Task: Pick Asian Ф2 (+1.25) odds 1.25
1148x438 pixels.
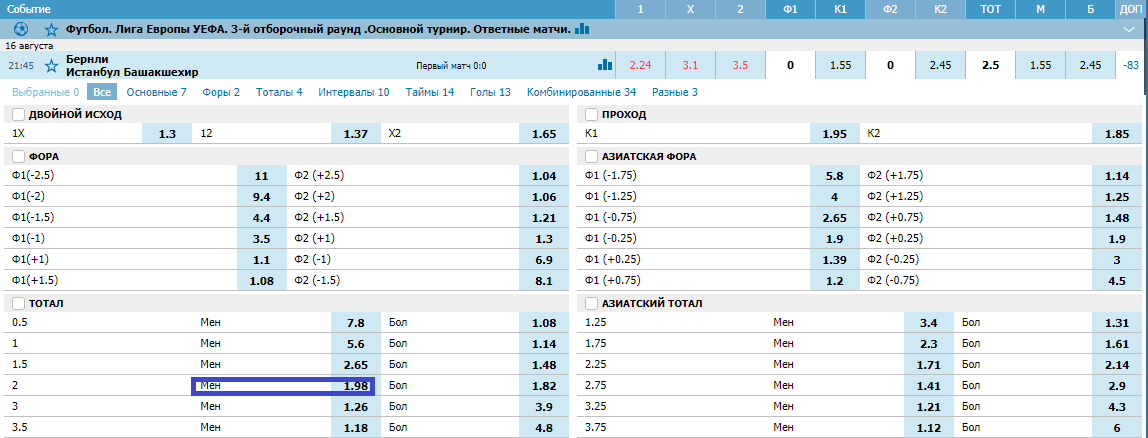Action: coord(1117,196)
